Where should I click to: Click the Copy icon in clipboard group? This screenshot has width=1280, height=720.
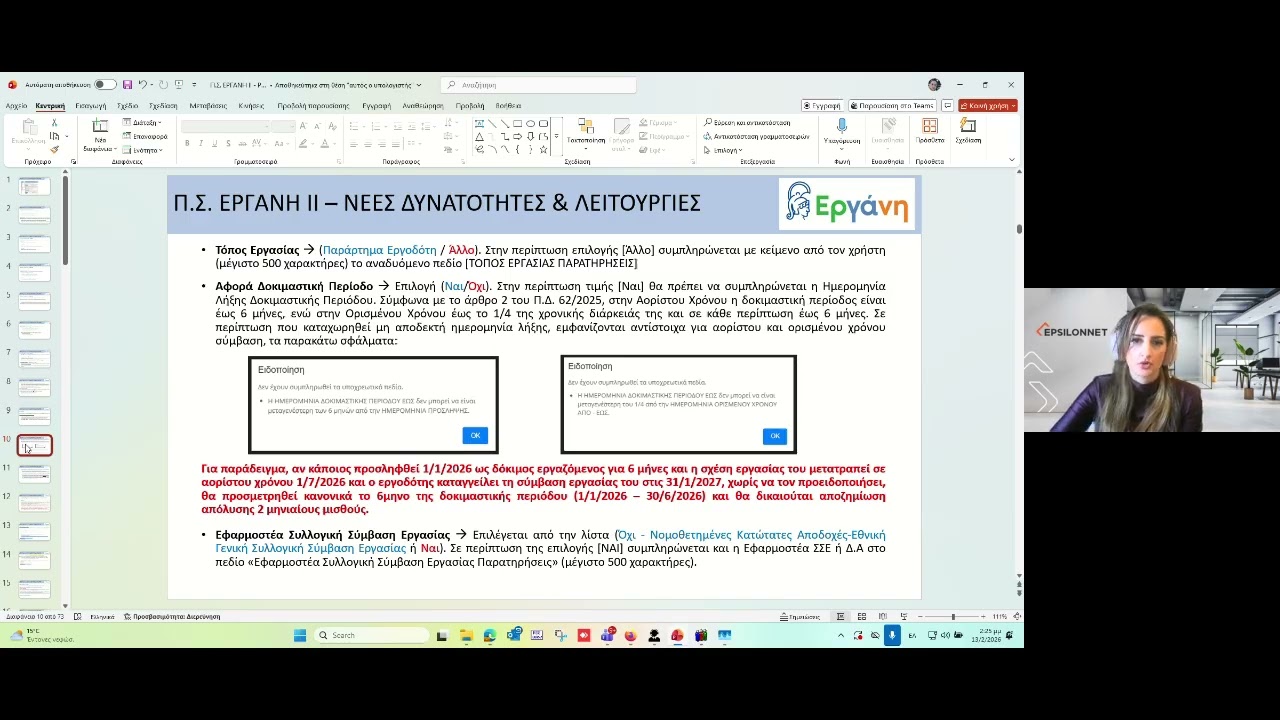[54, 136]
